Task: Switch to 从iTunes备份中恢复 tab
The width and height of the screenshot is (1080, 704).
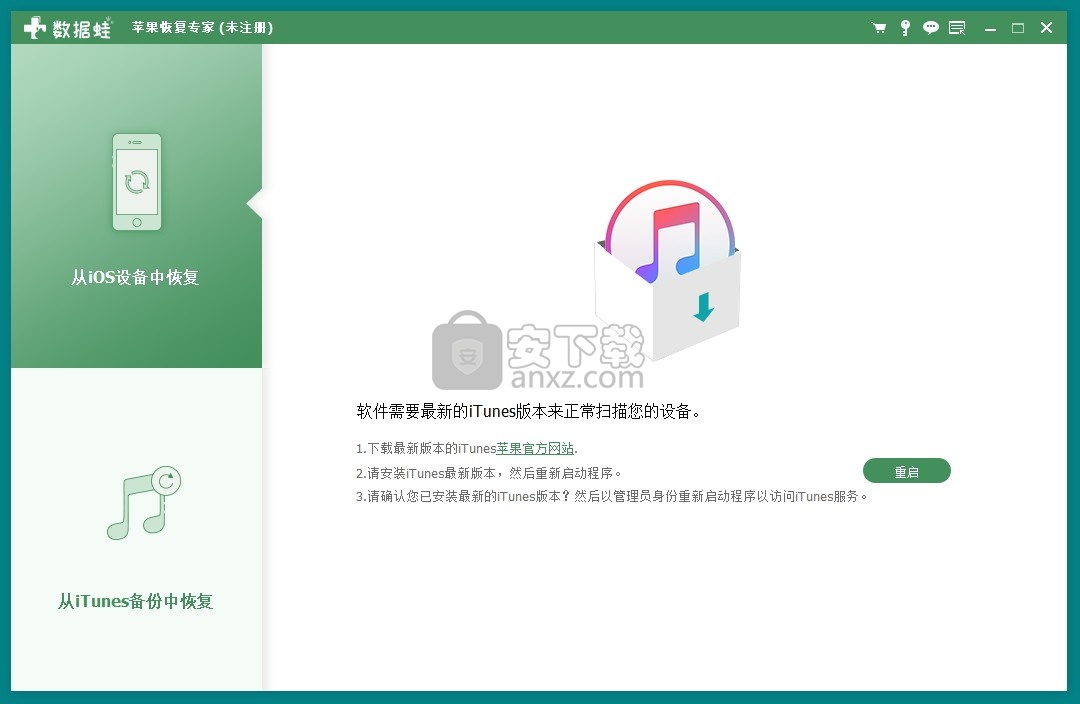Action: [136, 529]
